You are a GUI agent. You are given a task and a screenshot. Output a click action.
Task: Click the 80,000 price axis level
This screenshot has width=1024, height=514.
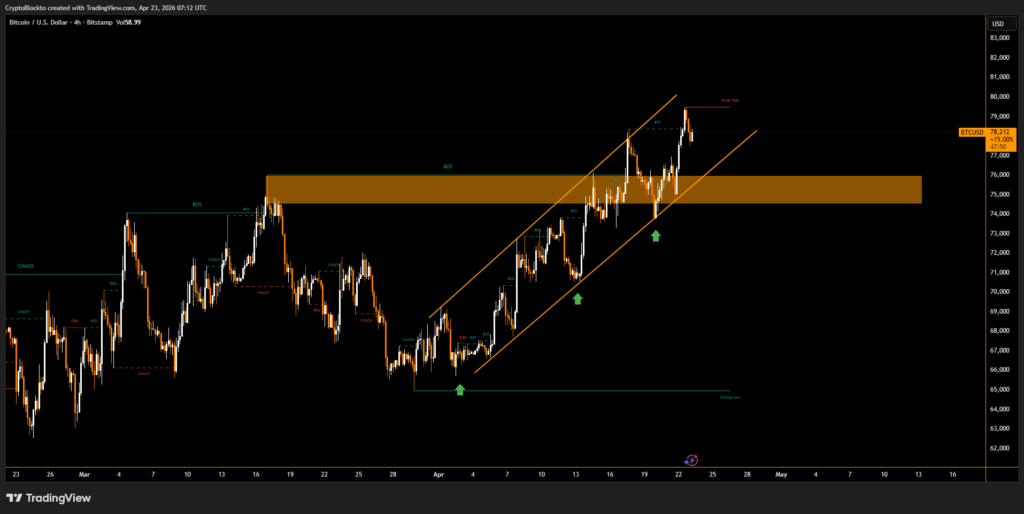[x=998, y=97]
